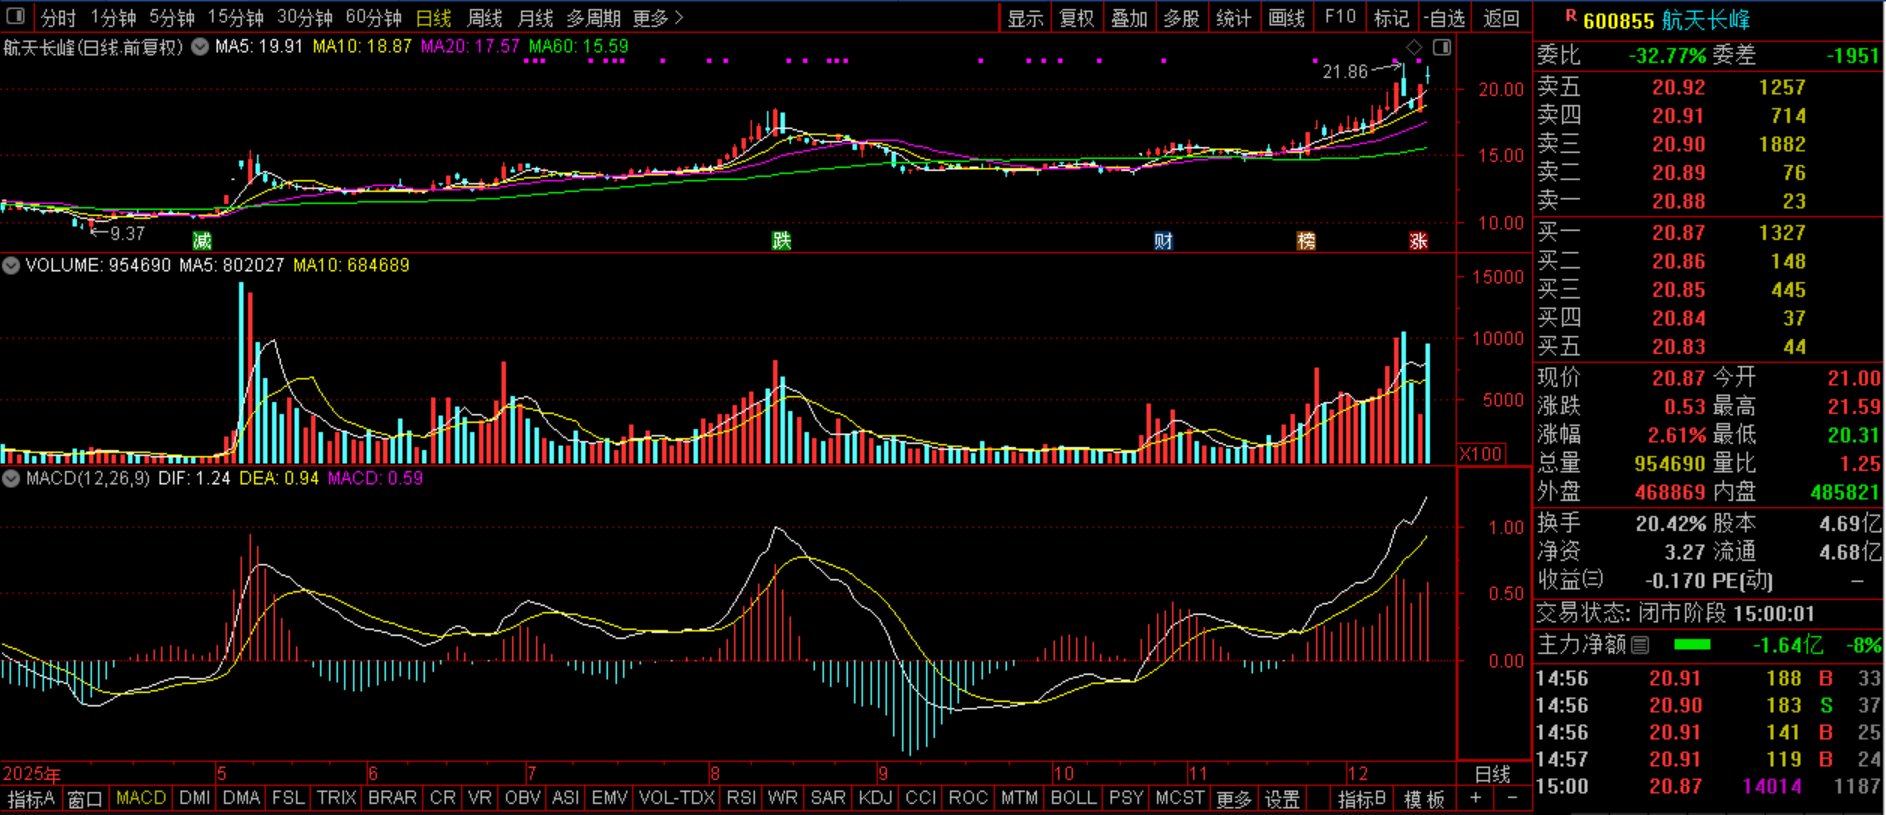Click the blue 财 marker on the chart
1886x815 pixels.
point(1162,241)
